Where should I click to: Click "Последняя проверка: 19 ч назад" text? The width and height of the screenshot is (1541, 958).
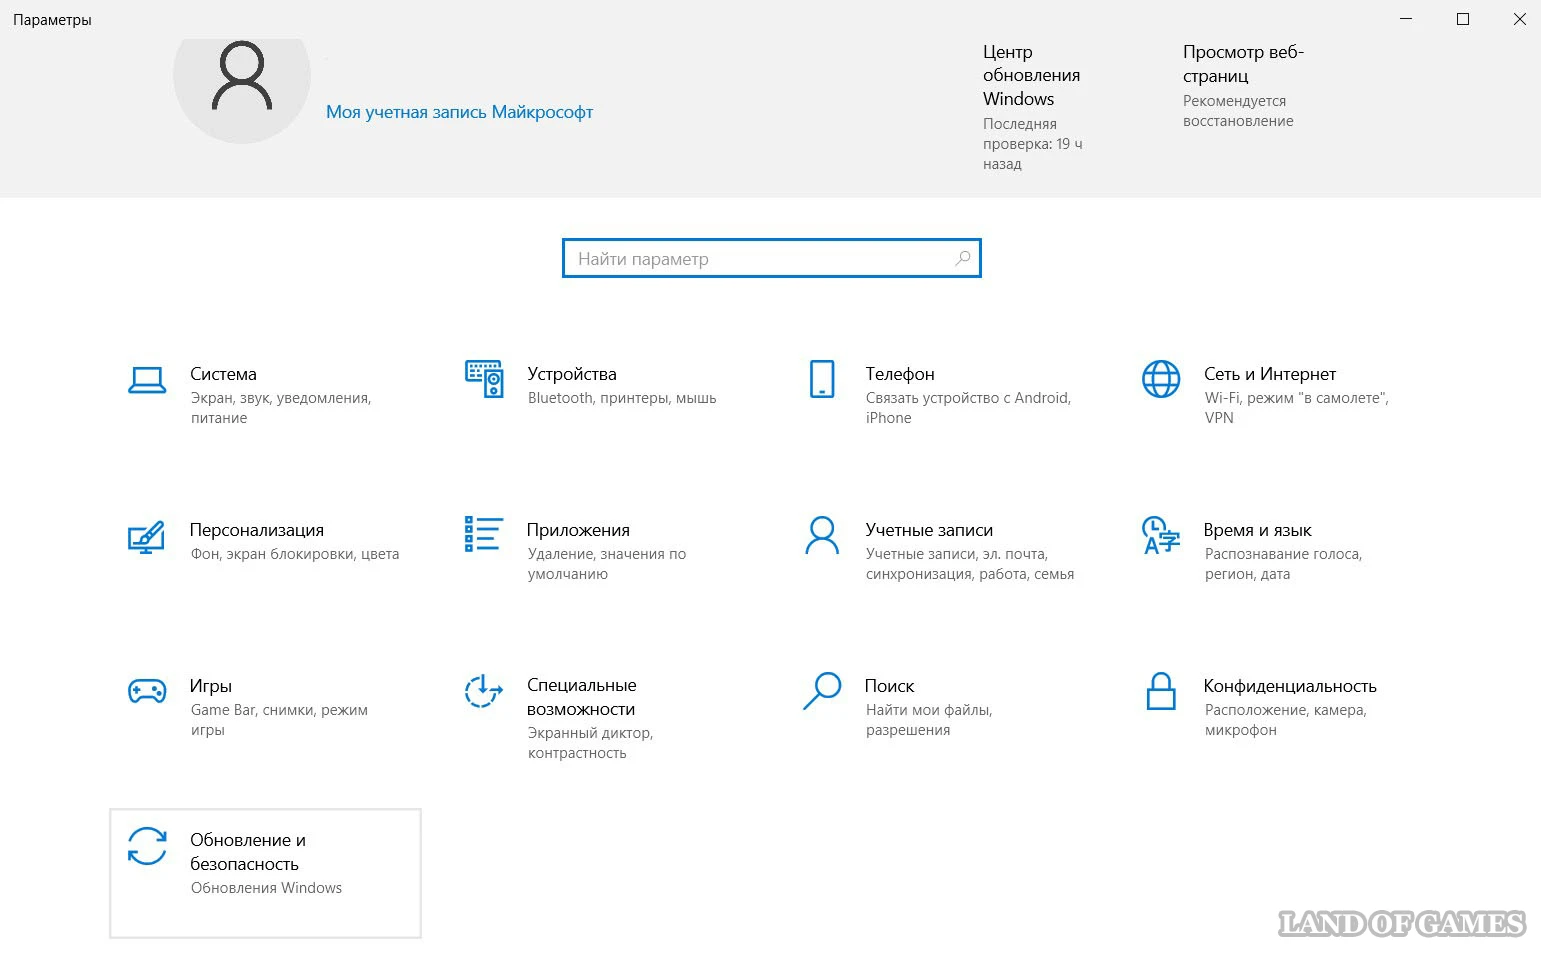coord(1032,144)
